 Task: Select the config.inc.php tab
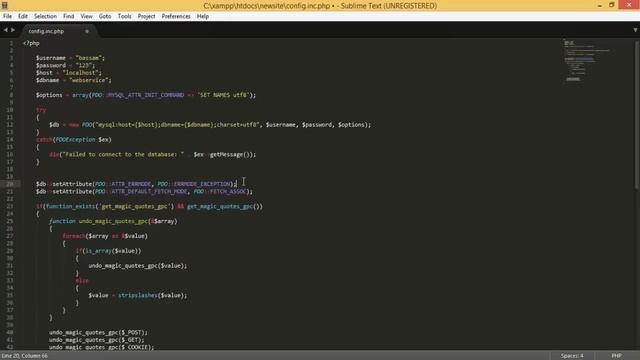point(46,31)
